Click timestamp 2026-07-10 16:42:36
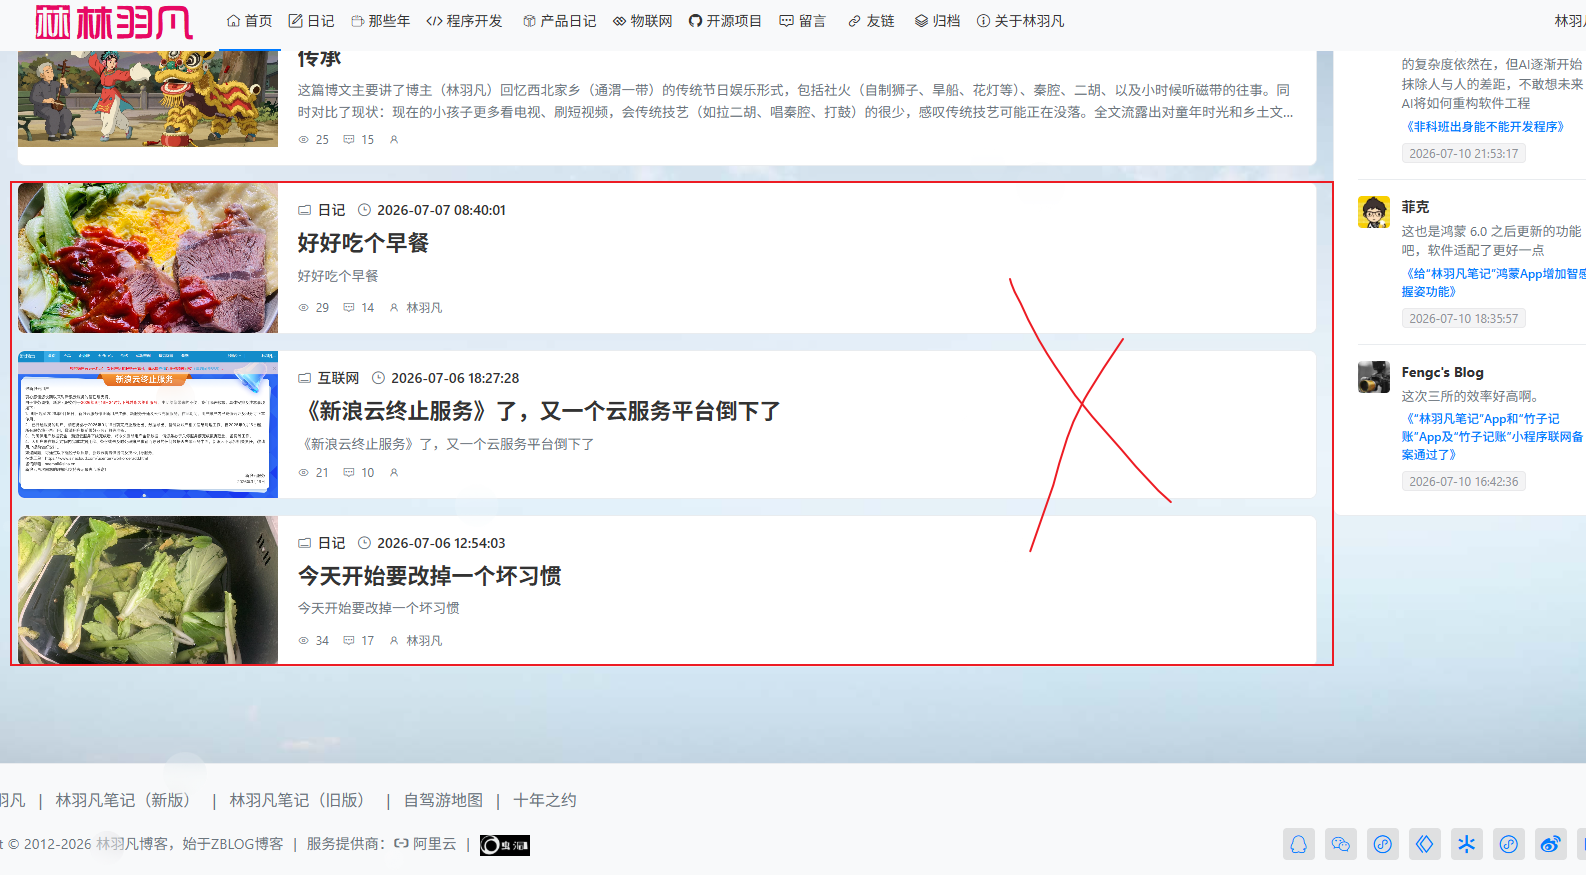 [1463, 482]
